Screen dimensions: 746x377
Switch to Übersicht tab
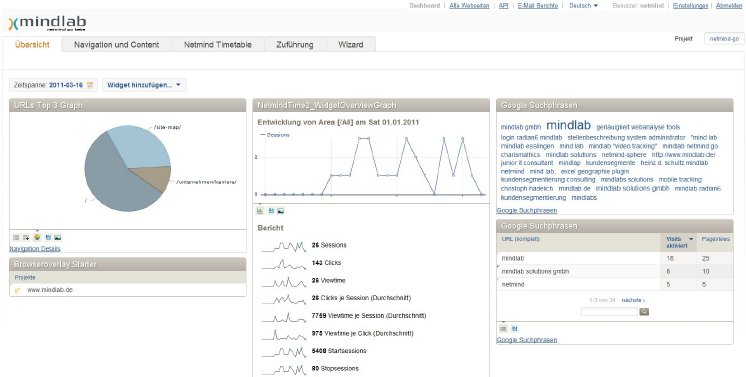click(32, 45)
